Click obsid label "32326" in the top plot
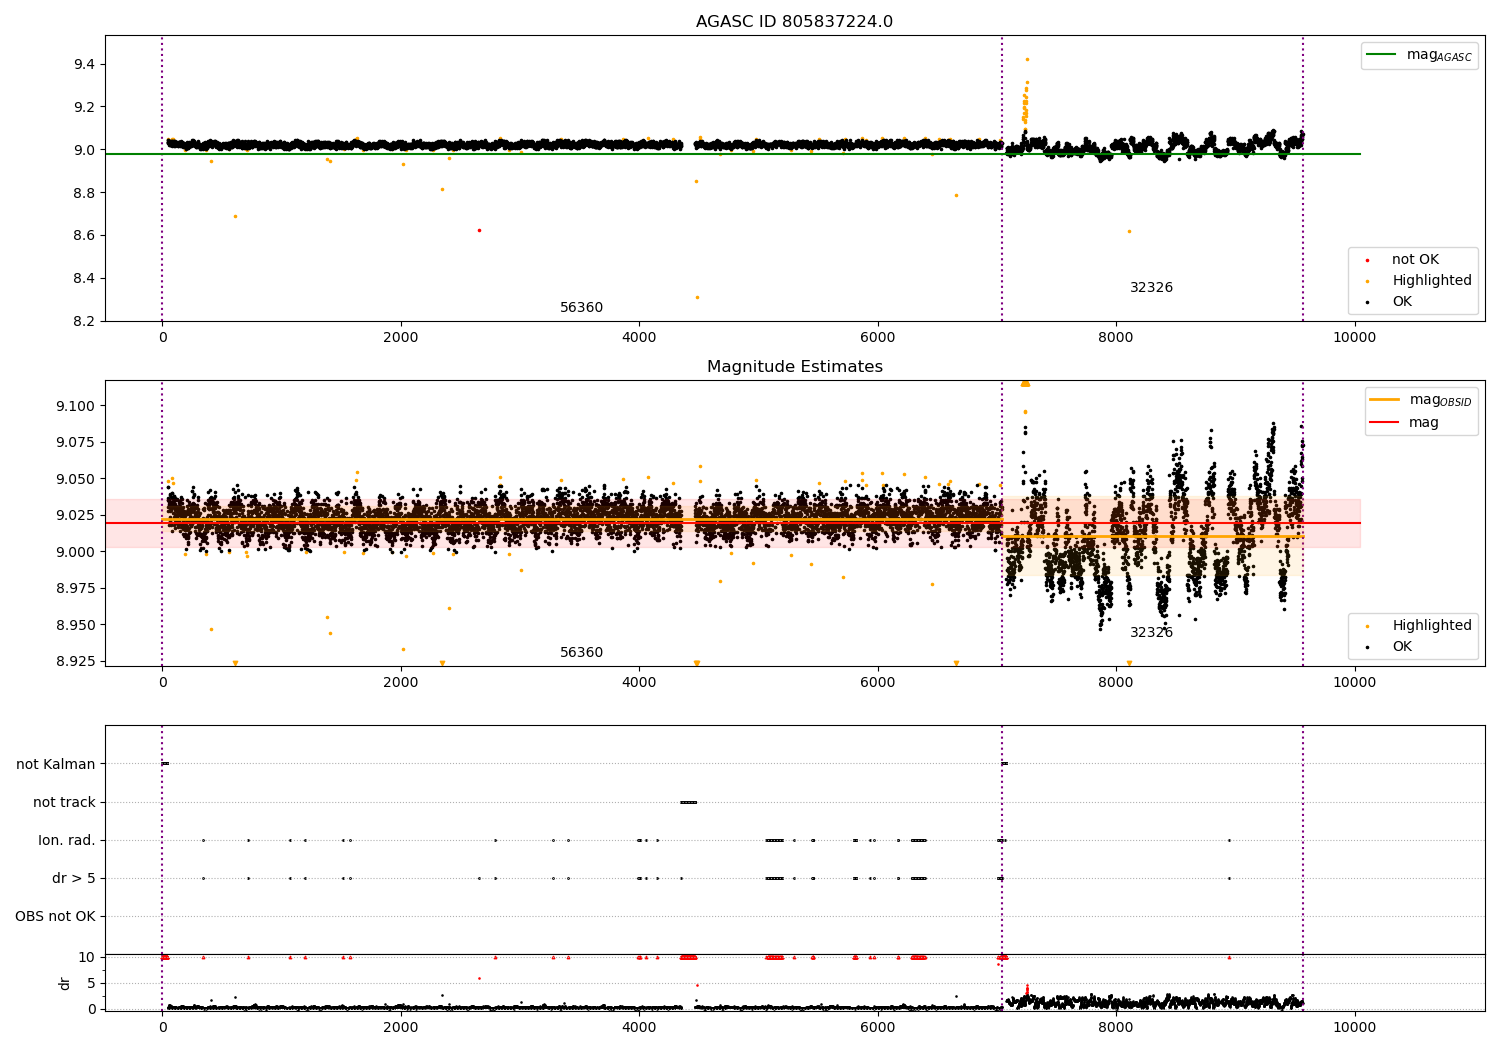The height and width of the screenshot is (1050, 1500). tap(1151, 288)
